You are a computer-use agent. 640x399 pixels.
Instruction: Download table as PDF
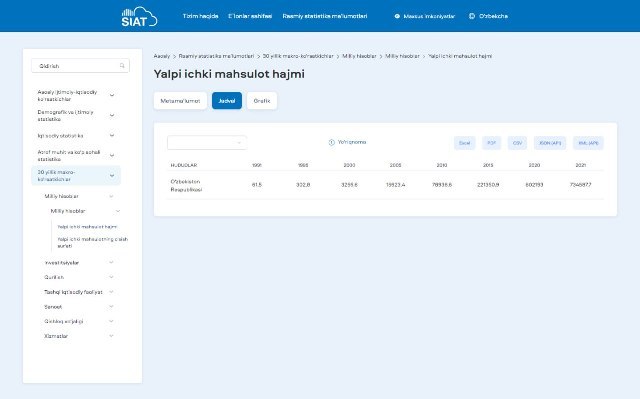[491, 143]
